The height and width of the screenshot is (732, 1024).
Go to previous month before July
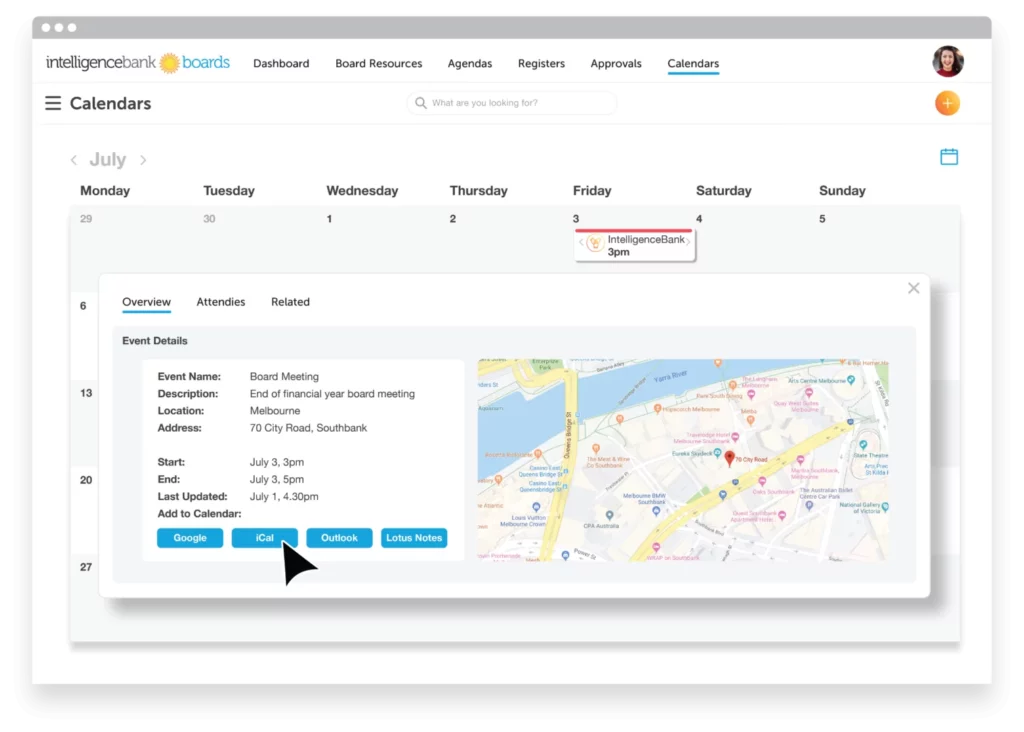[x=73, y=160]
